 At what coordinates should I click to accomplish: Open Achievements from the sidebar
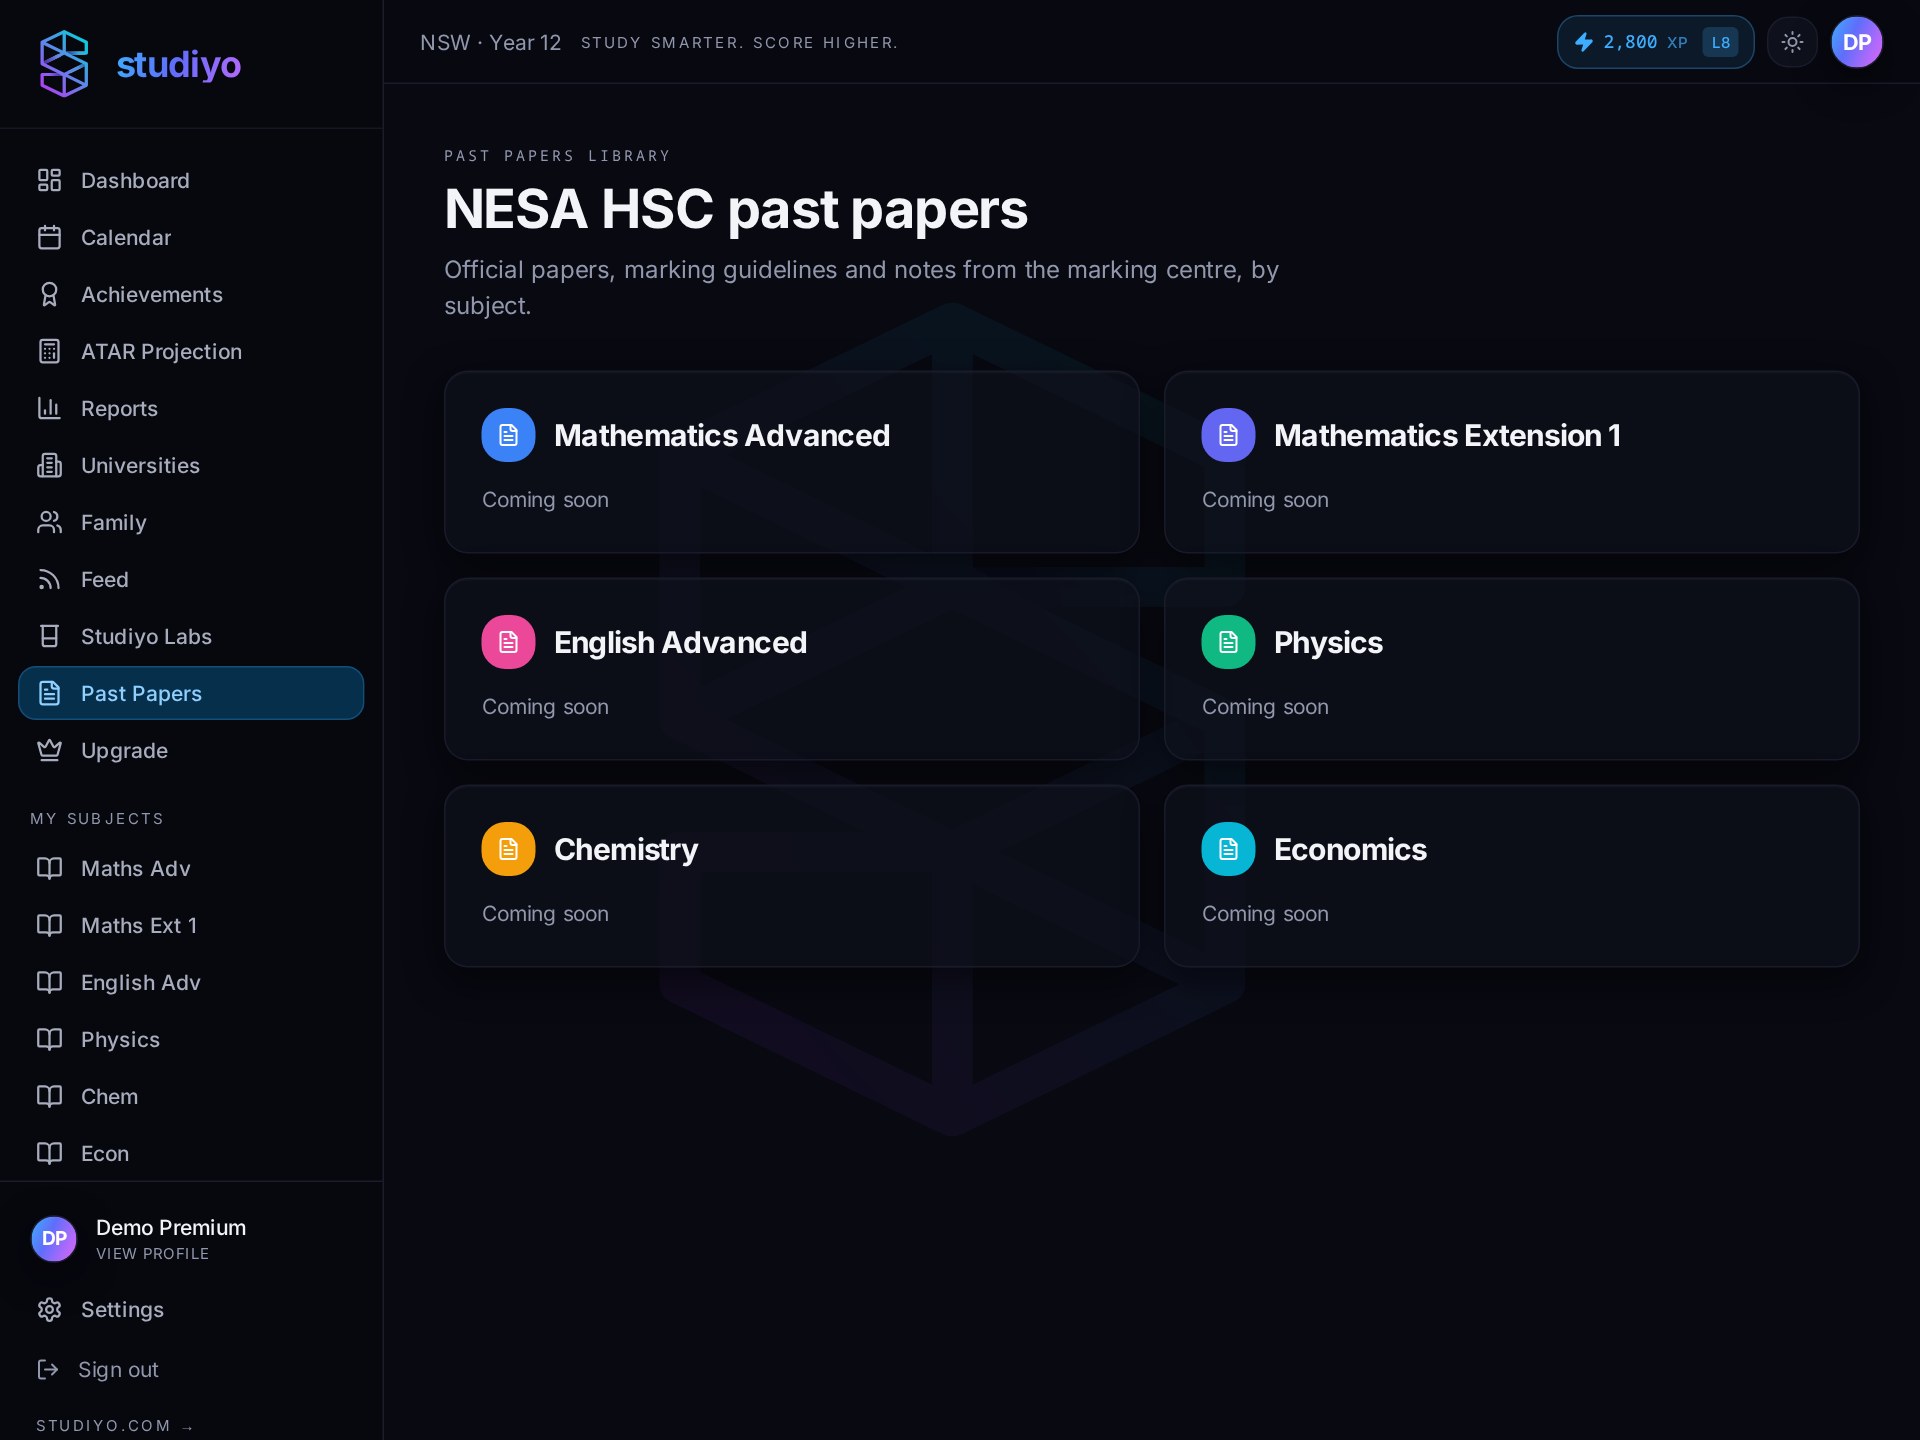coord(191,294)
